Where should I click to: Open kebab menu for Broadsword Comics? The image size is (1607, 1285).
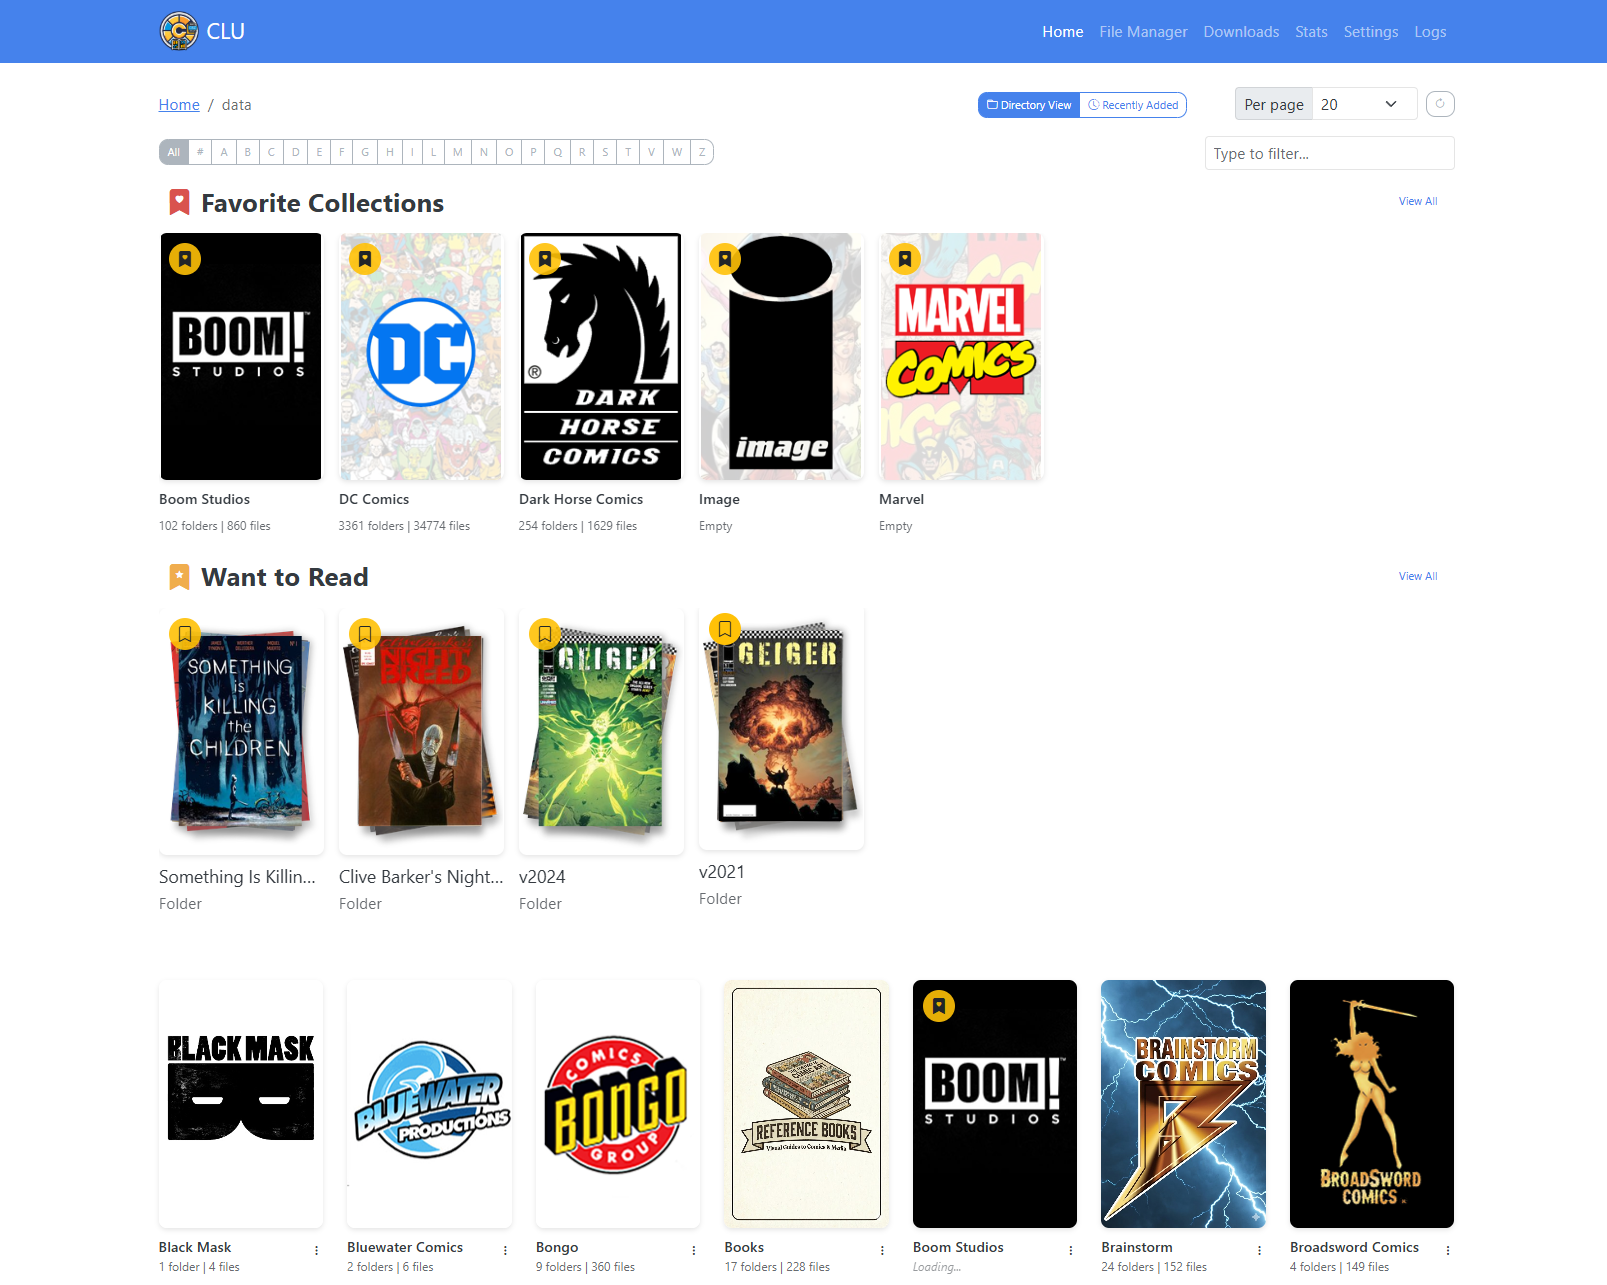coord(1448,1250)
